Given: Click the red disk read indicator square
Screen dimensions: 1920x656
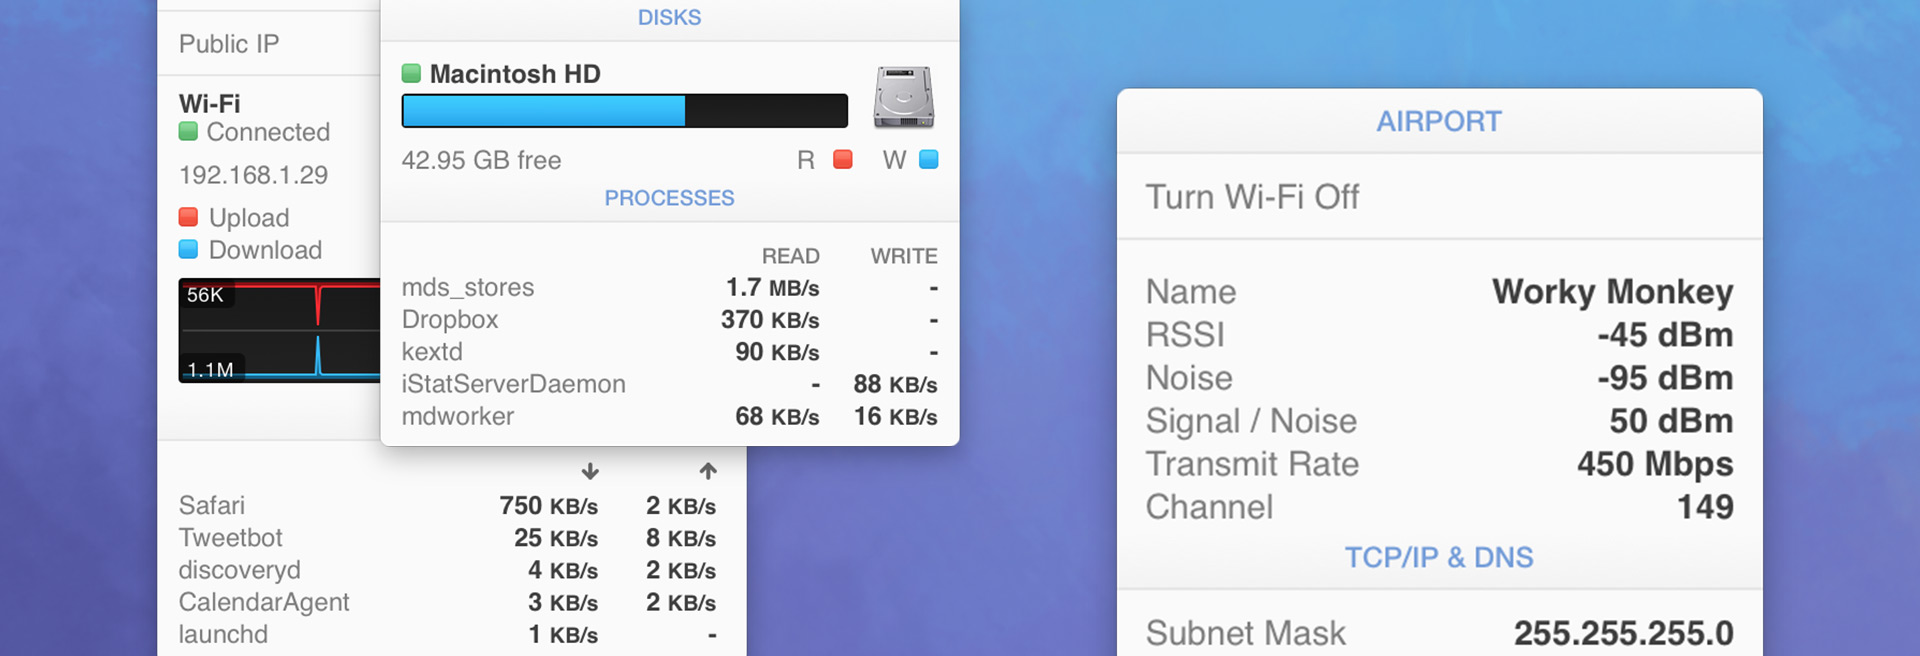Looking at the screenshot, I should coord(843,159).
